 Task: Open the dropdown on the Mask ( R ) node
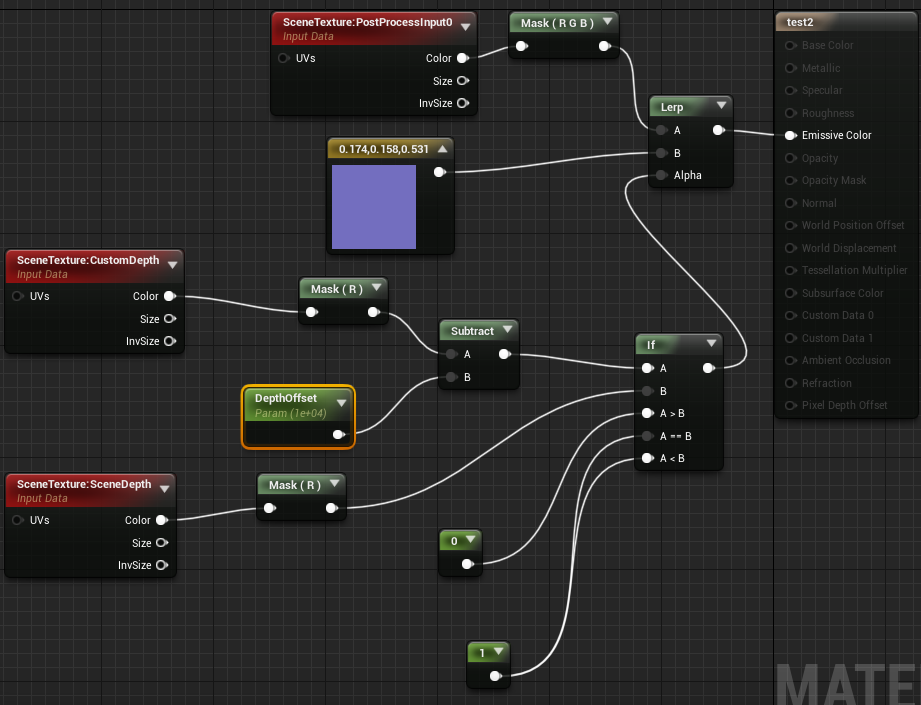click(376, 286)
